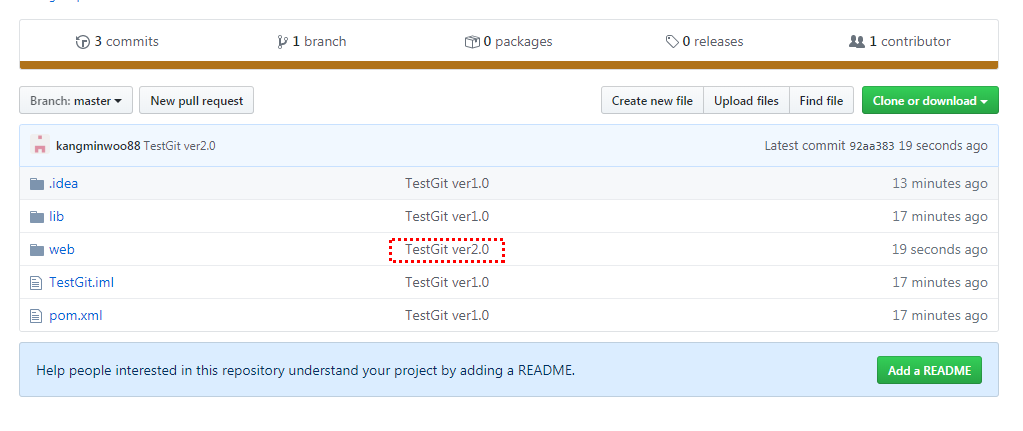The image size is (1023, 431).
Task: Click the TestGit ver1.0 commit message for lib
Action: (447, 216)
